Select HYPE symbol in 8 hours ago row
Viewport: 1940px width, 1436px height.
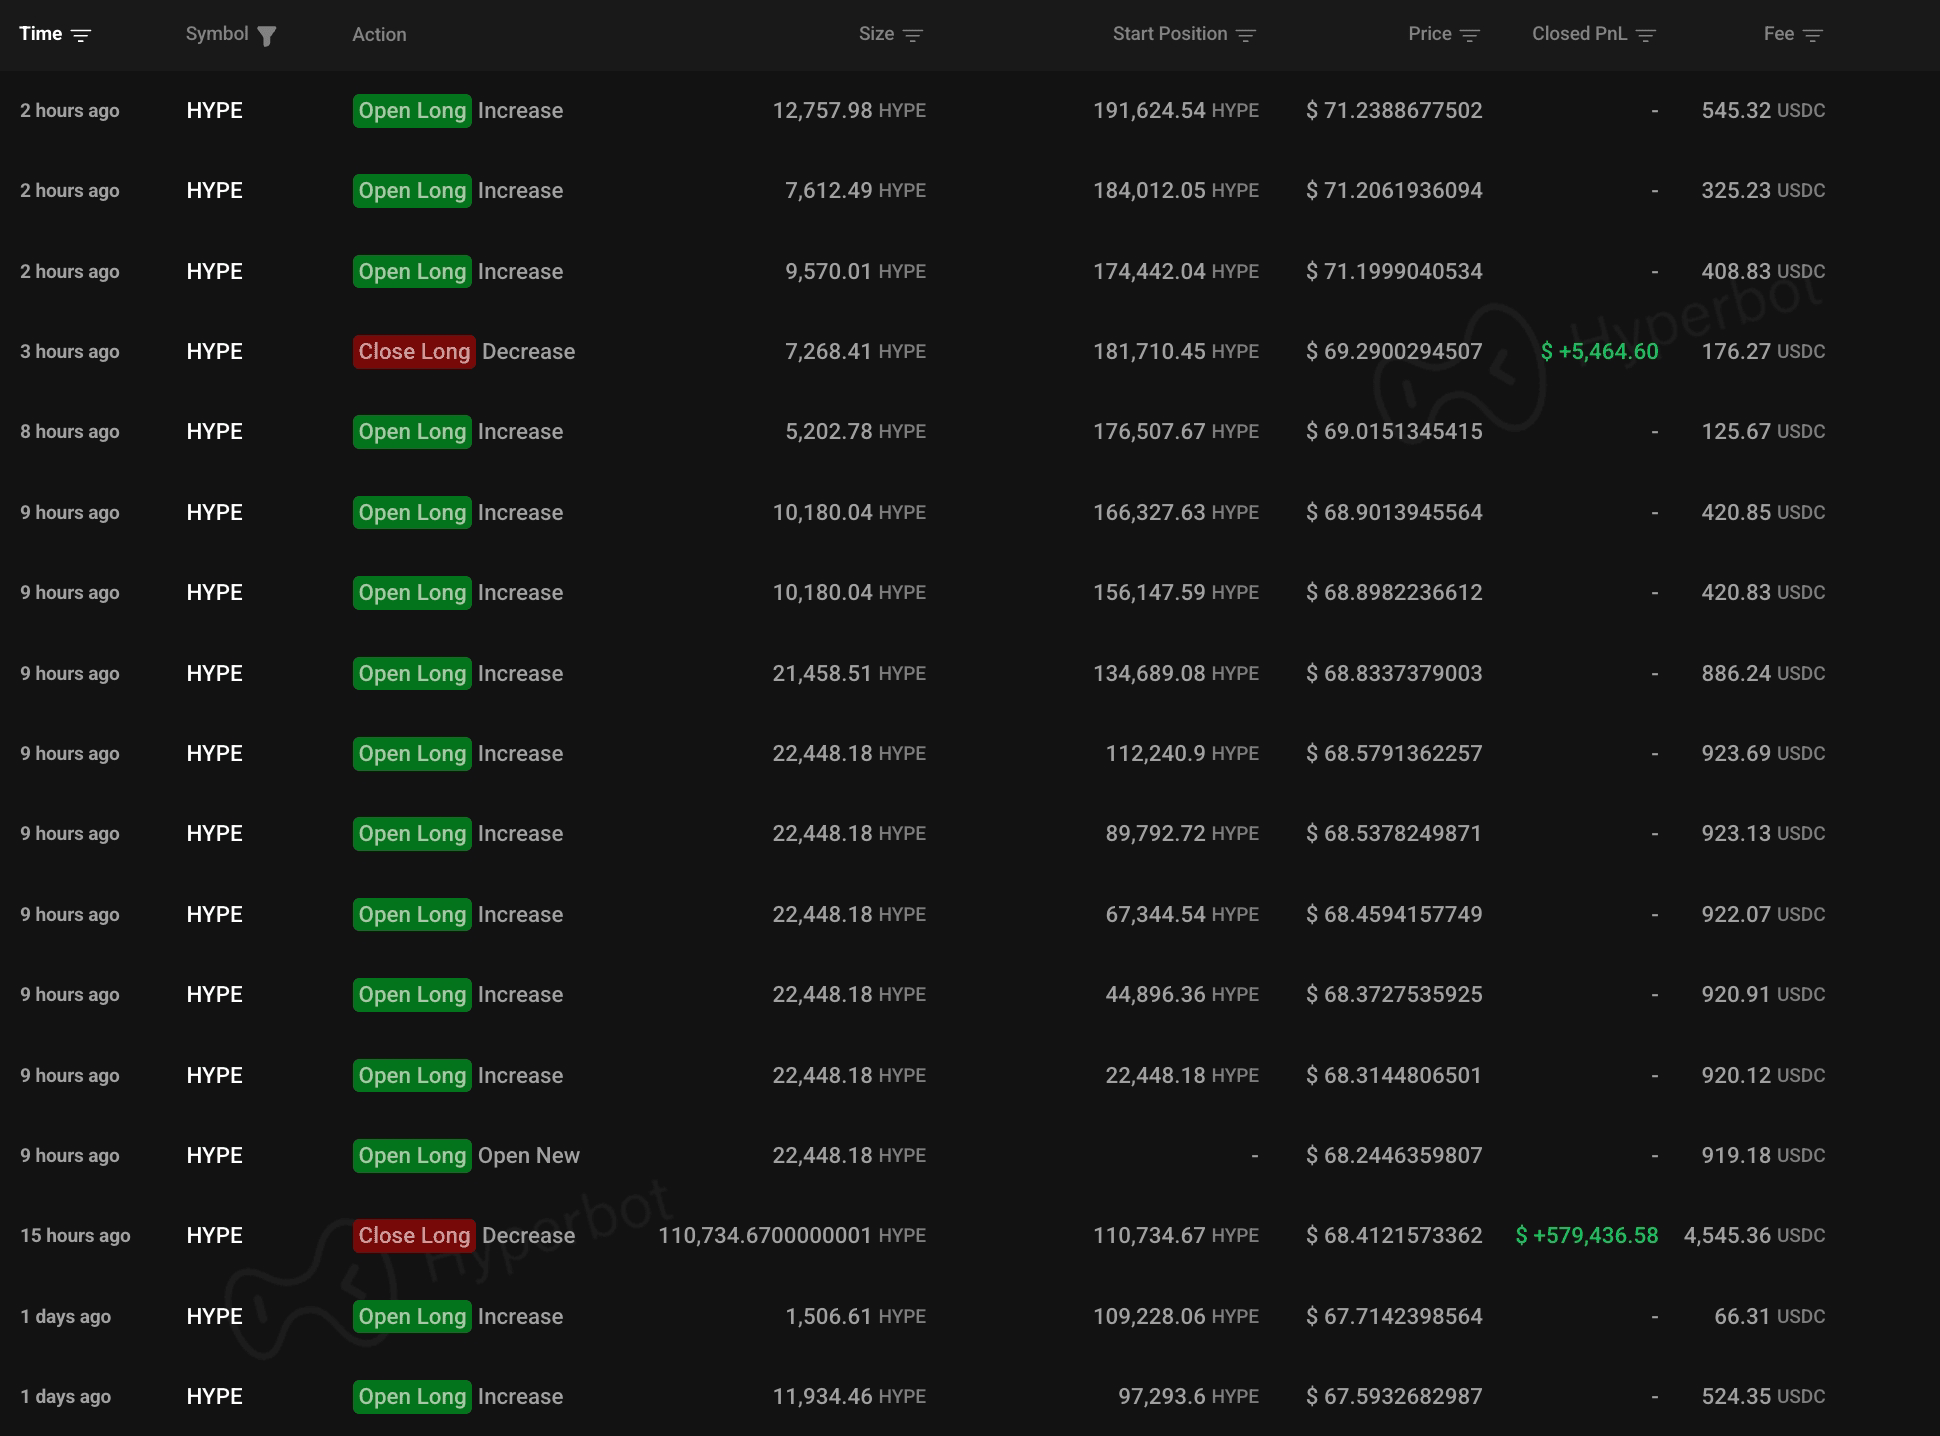click(214, 431)
